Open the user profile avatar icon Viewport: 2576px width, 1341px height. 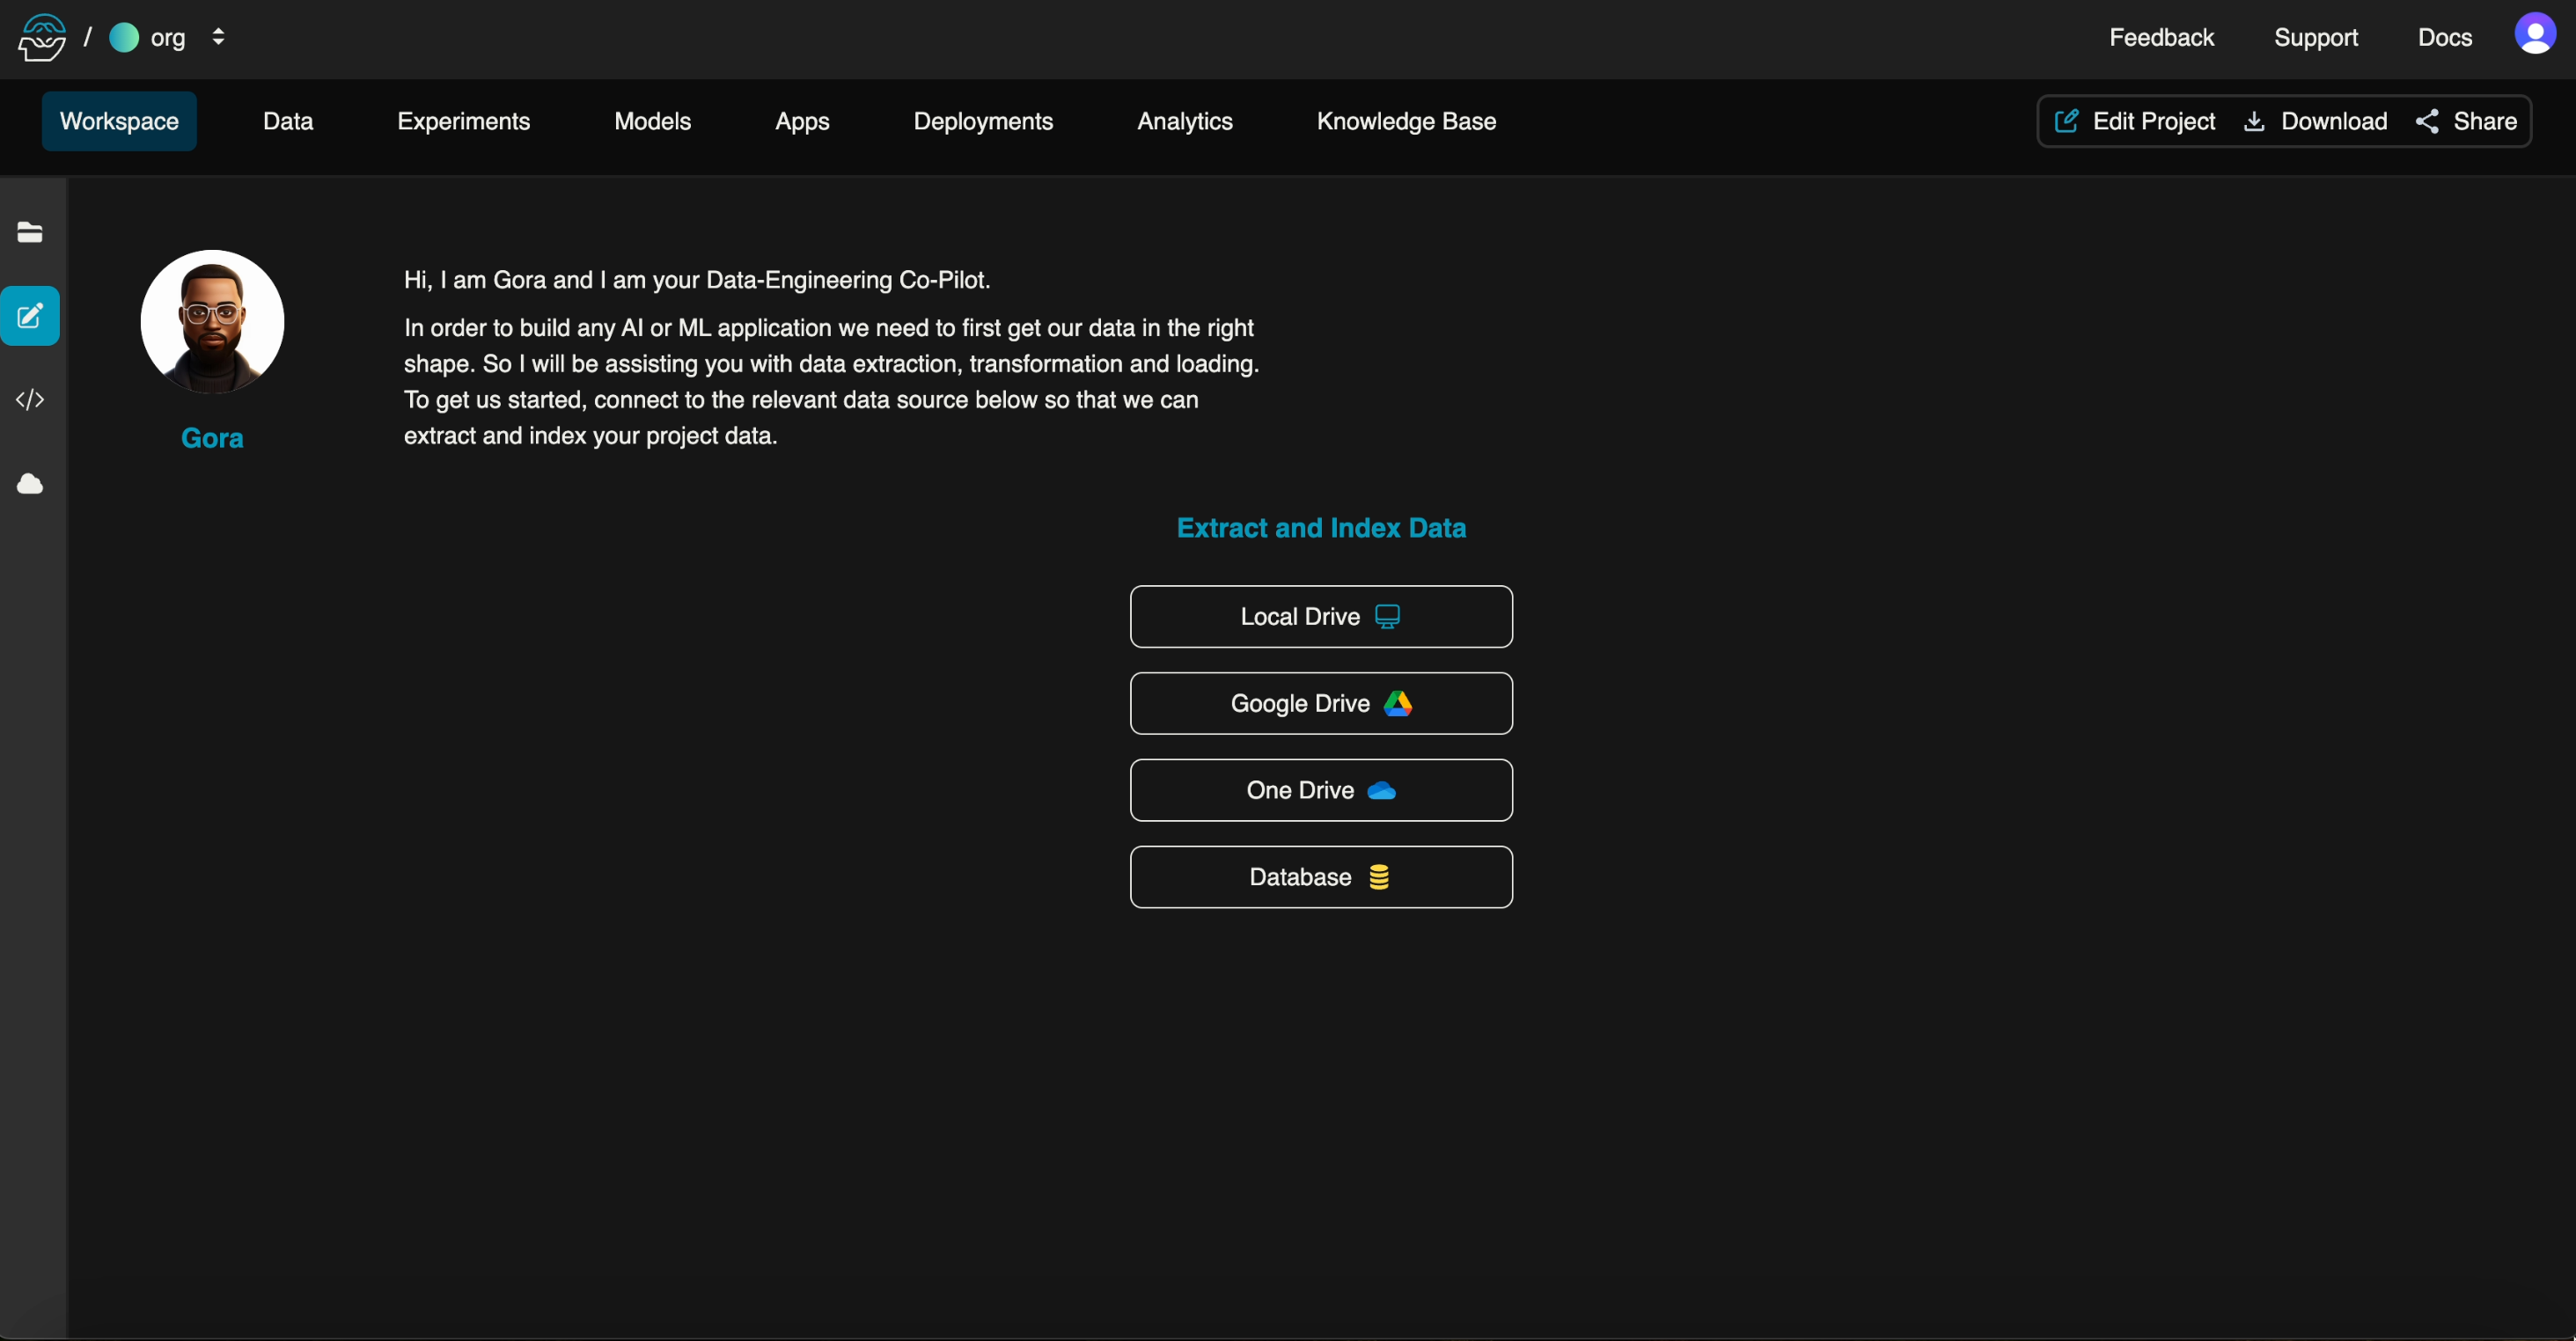(2534, 36)
